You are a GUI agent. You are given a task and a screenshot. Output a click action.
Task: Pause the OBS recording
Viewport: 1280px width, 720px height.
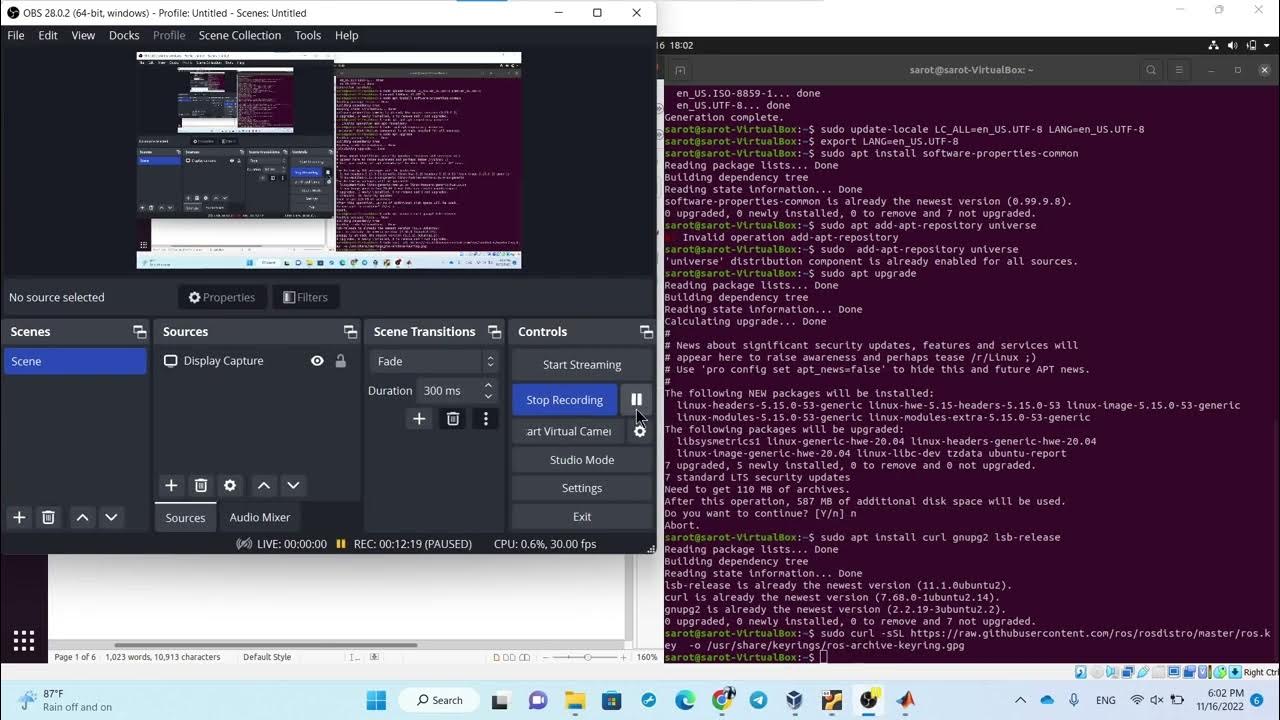click(x=636, y=399)
